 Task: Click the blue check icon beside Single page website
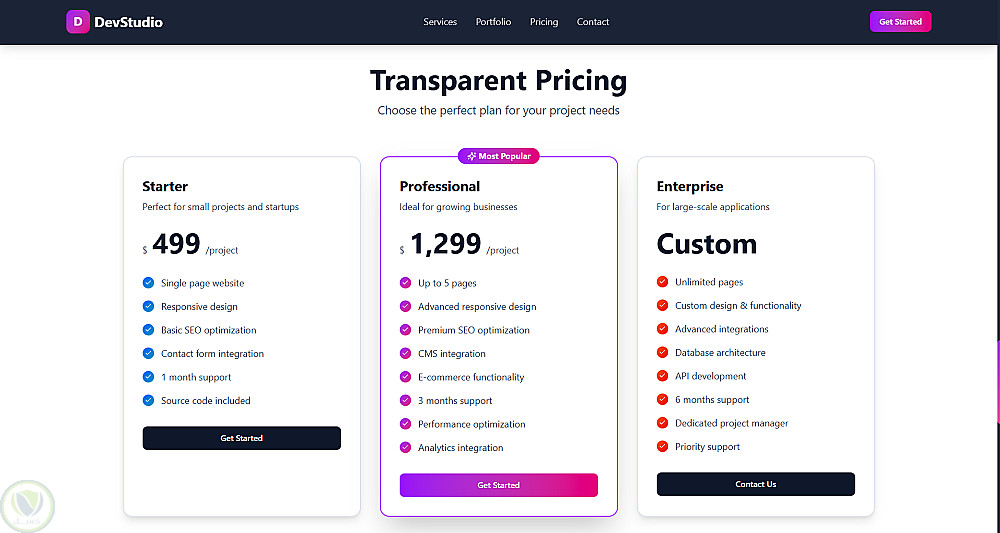click(148, 283)
